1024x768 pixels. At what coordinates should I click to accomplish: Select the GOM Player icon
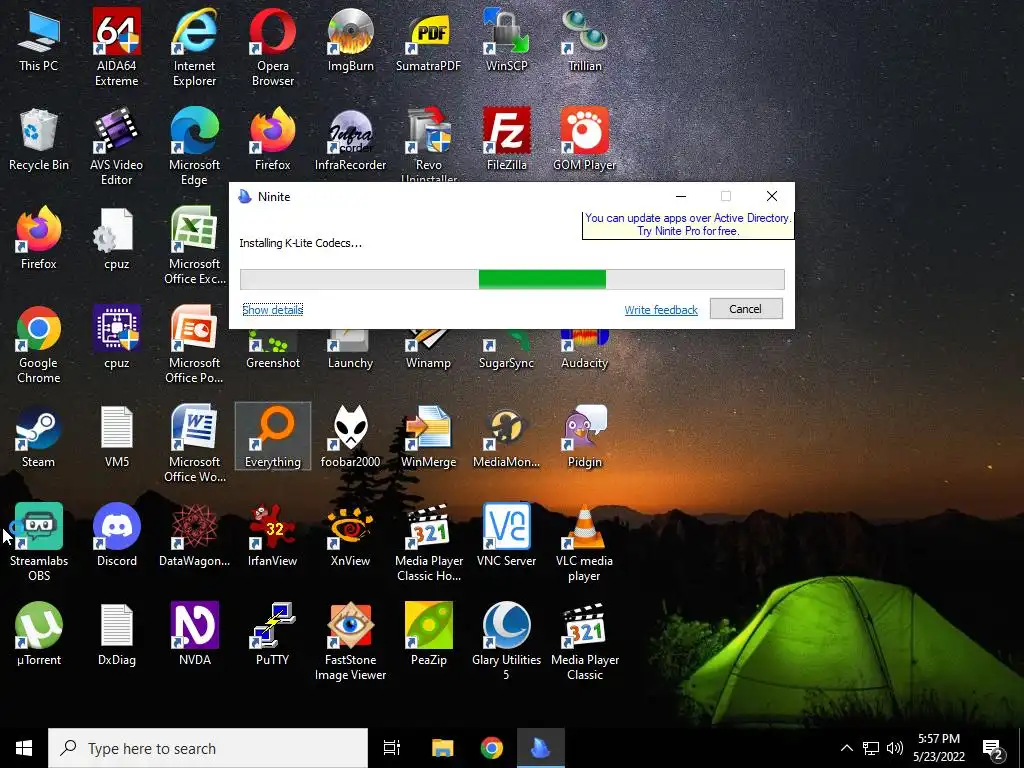[584, 140]
